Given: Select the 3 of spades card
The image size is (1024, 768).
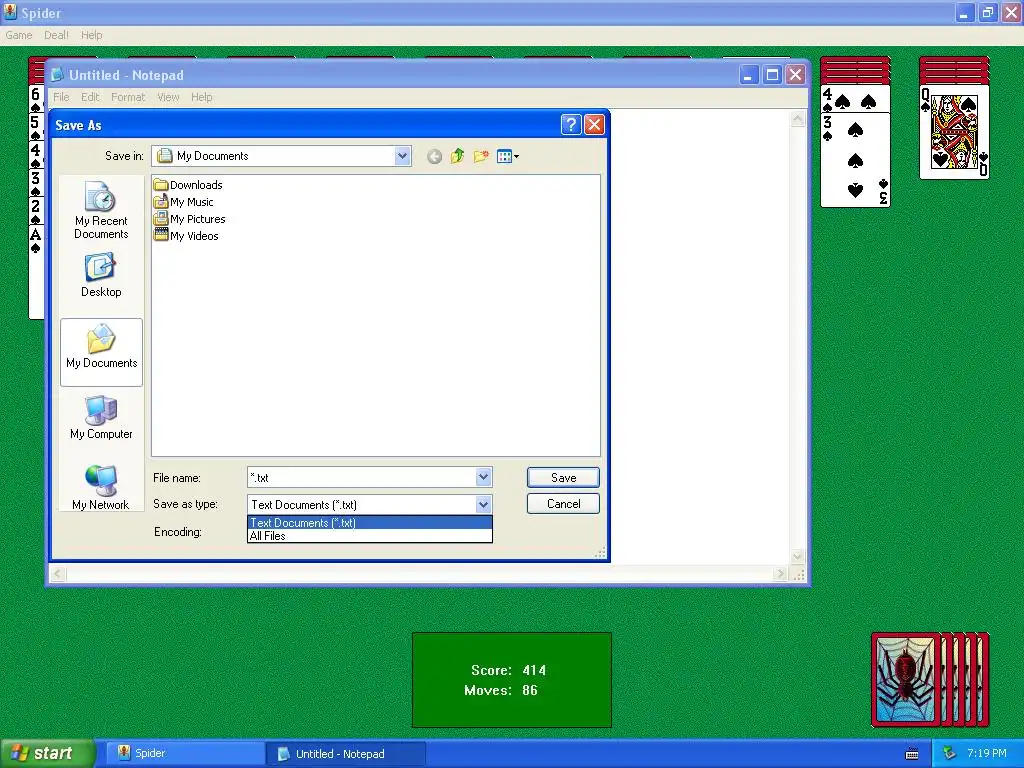Looking at the screenshot, I should coord(855,160).
